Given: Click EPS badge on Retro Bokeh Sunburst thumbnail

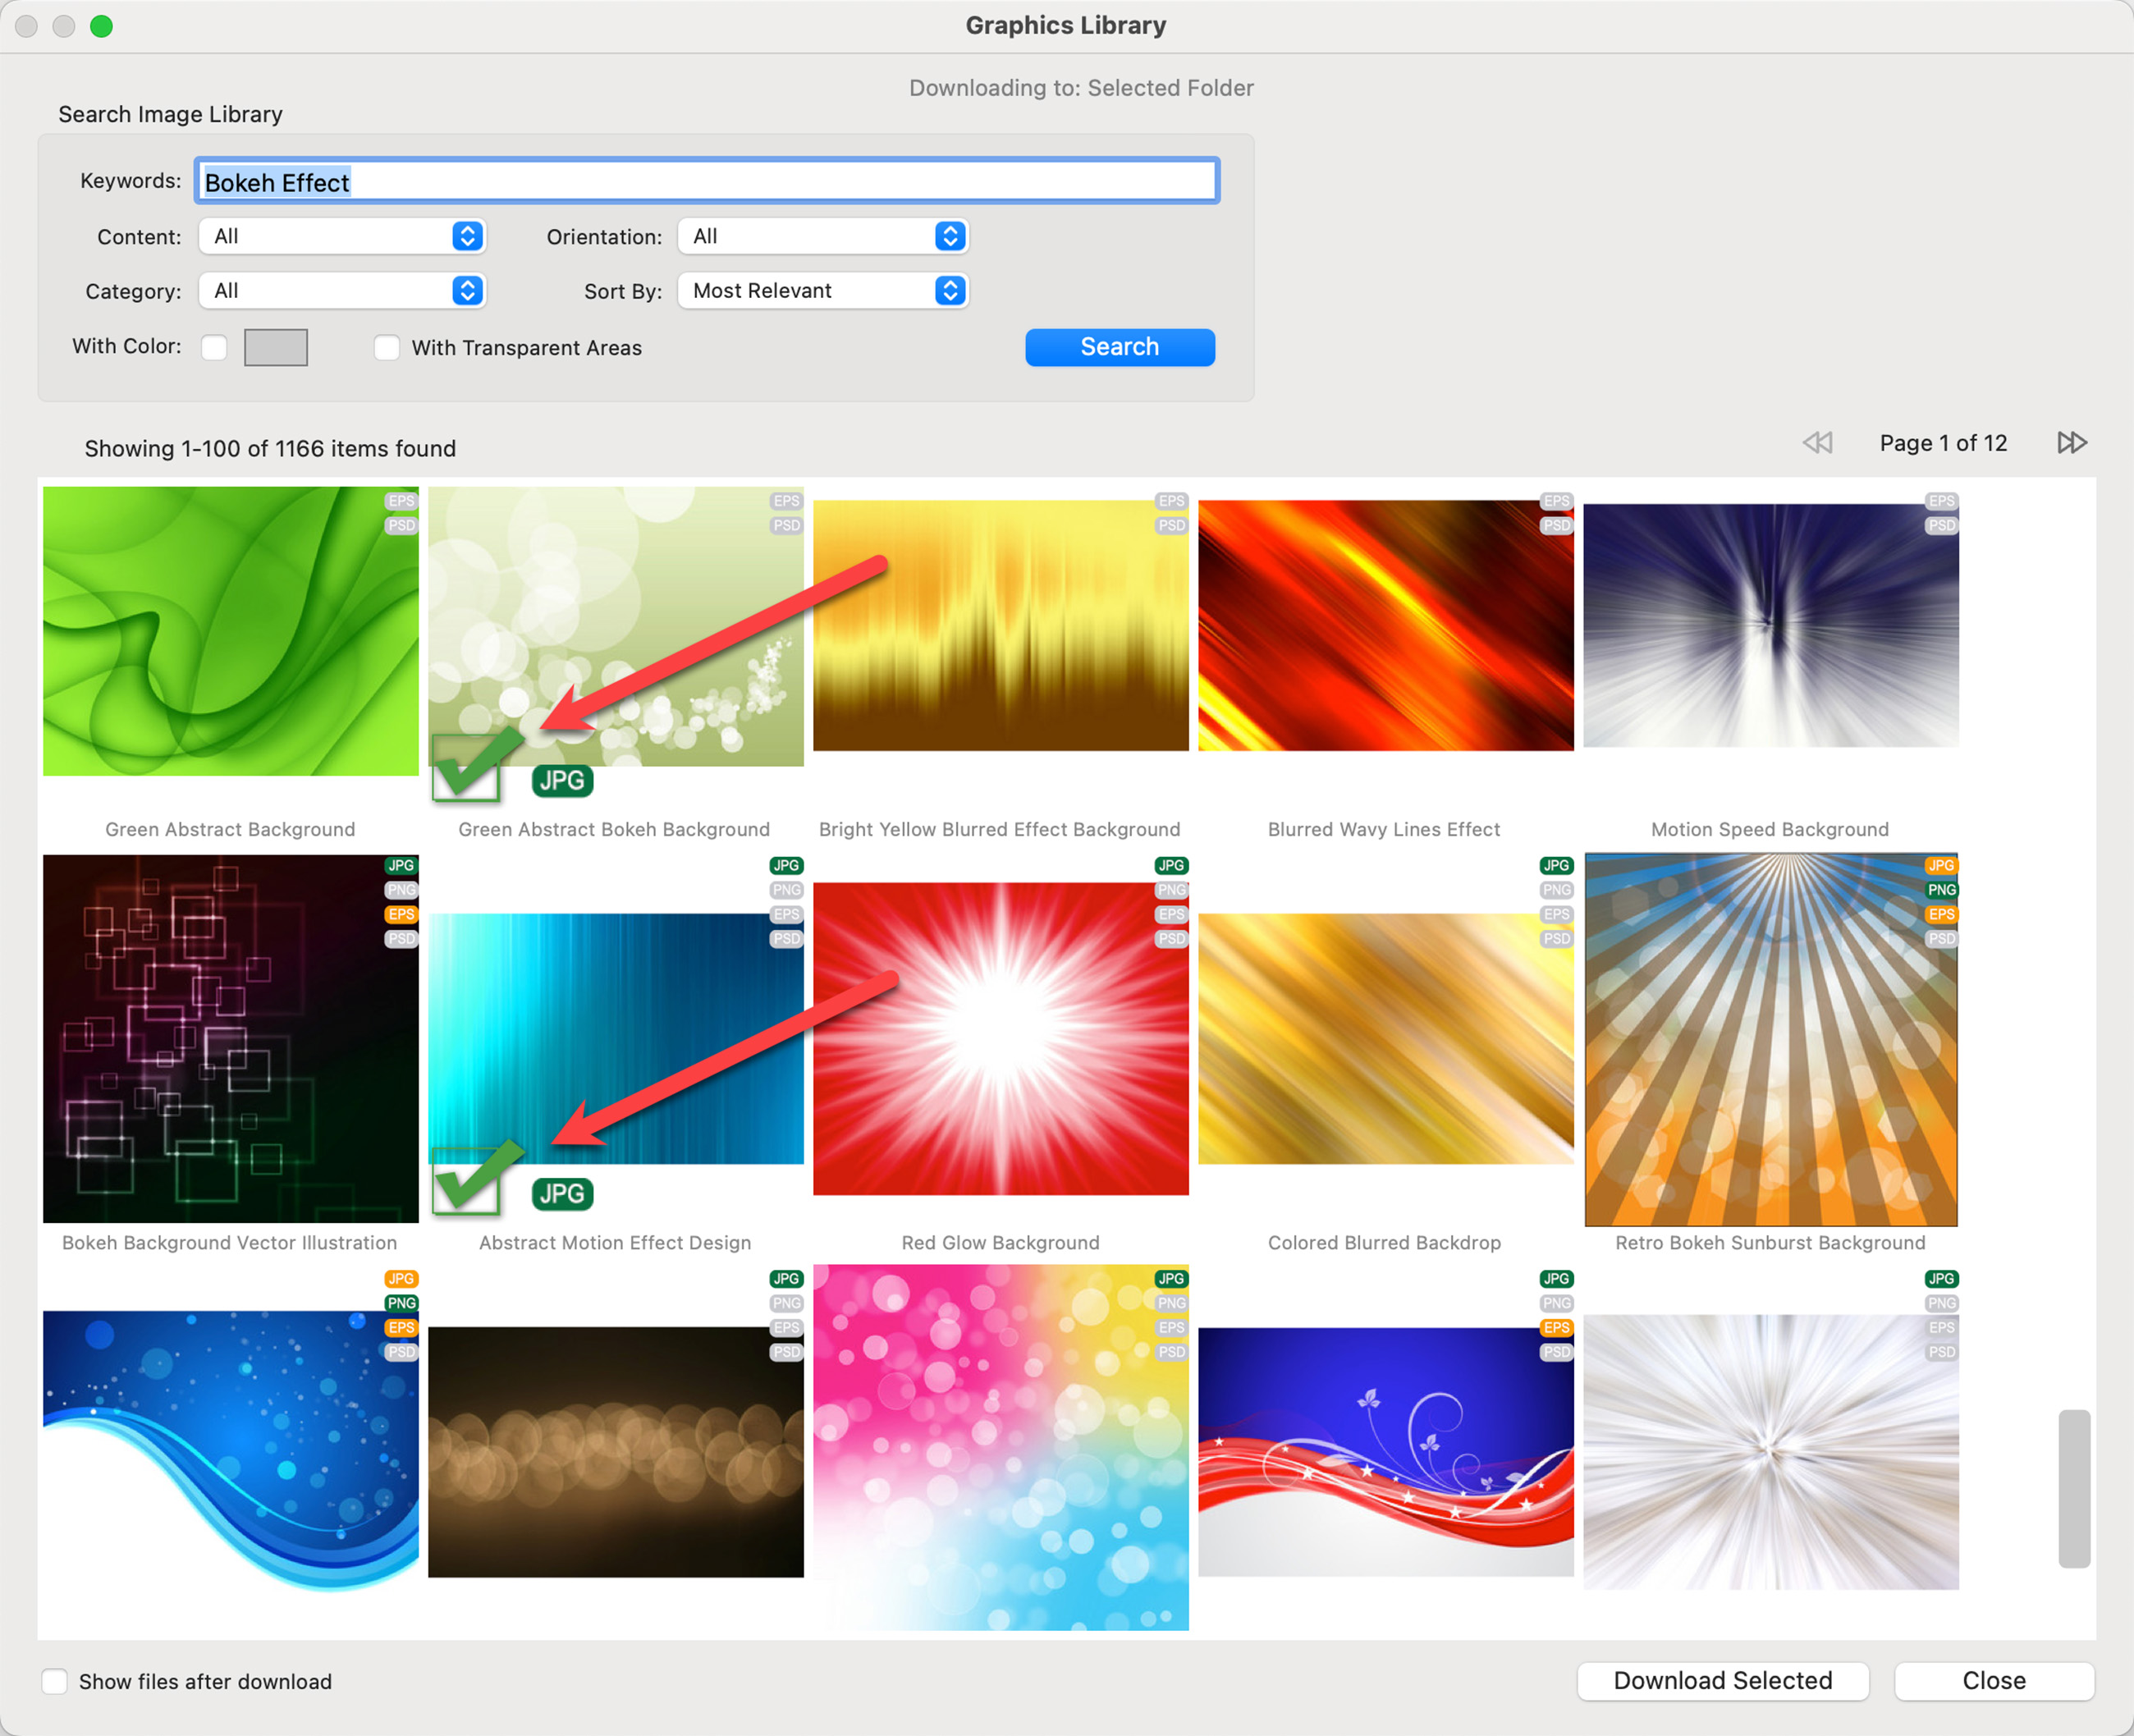Looking at the screenshot, I should tap(1941, 914).
